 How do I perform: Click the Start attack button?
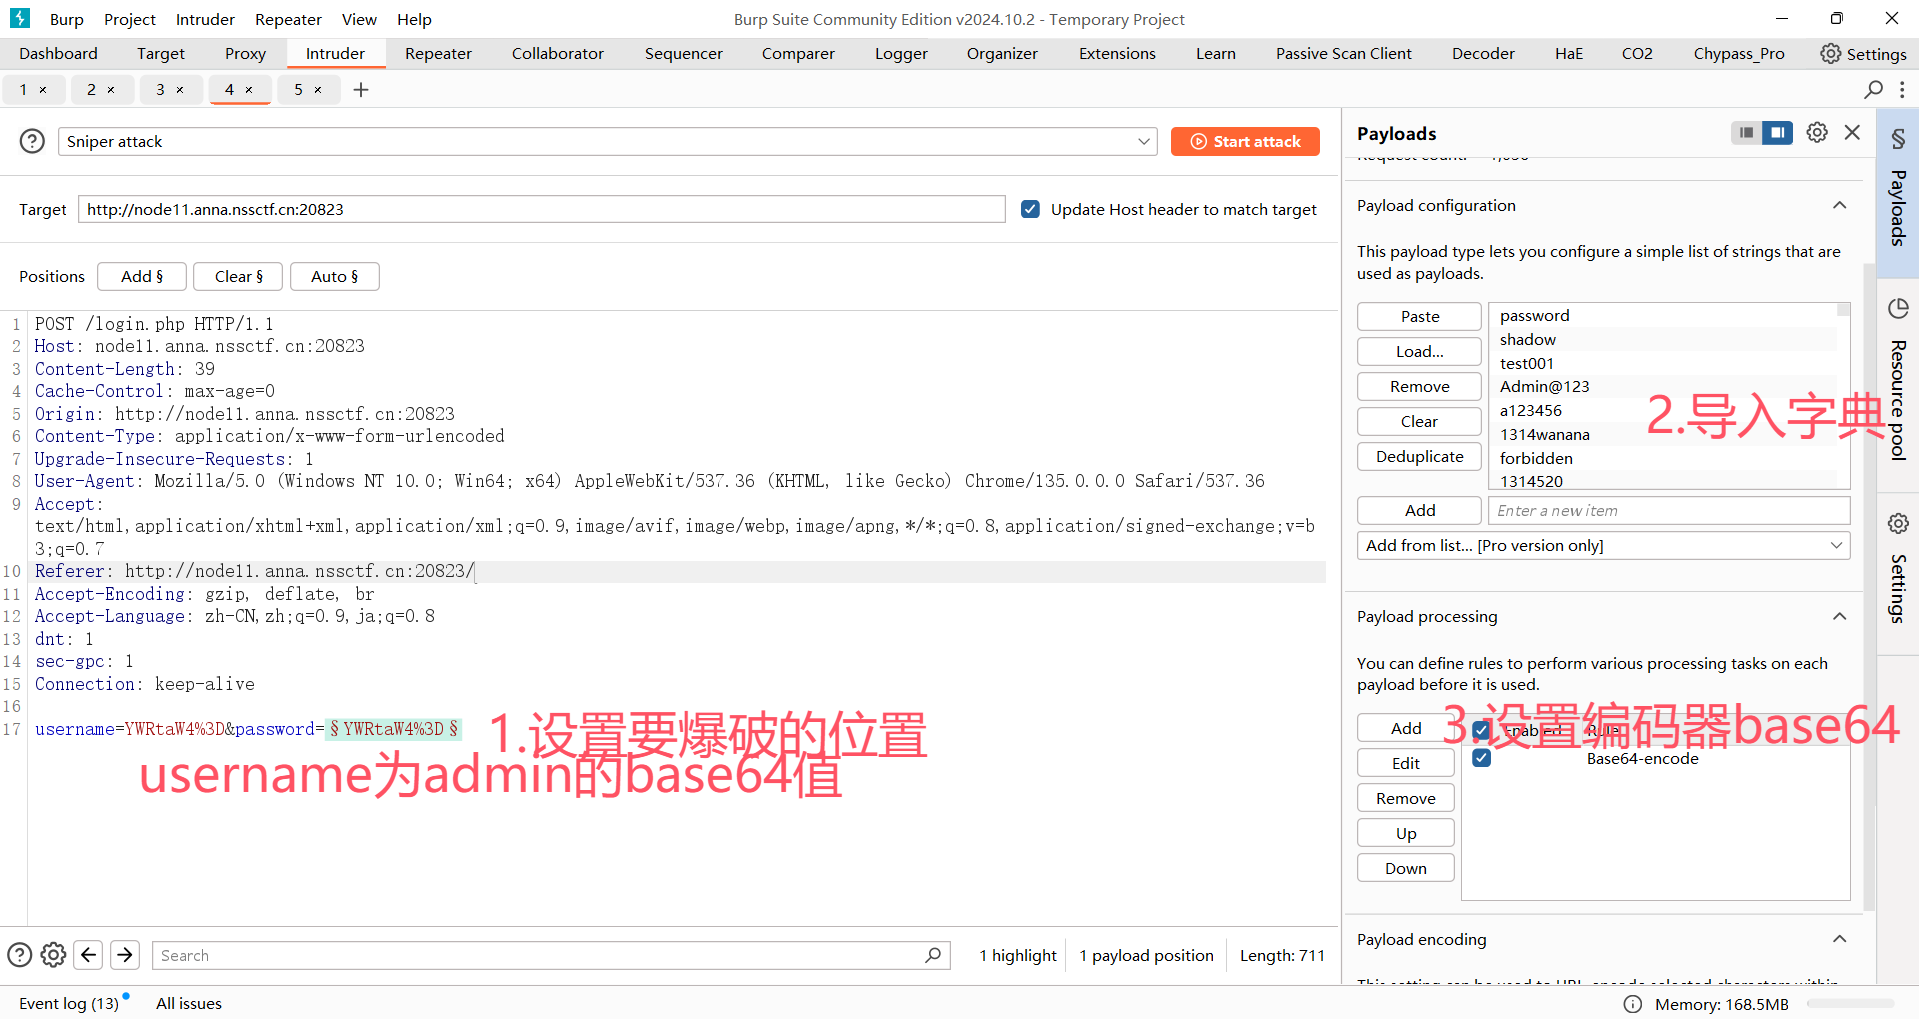tap(1245, 141)
